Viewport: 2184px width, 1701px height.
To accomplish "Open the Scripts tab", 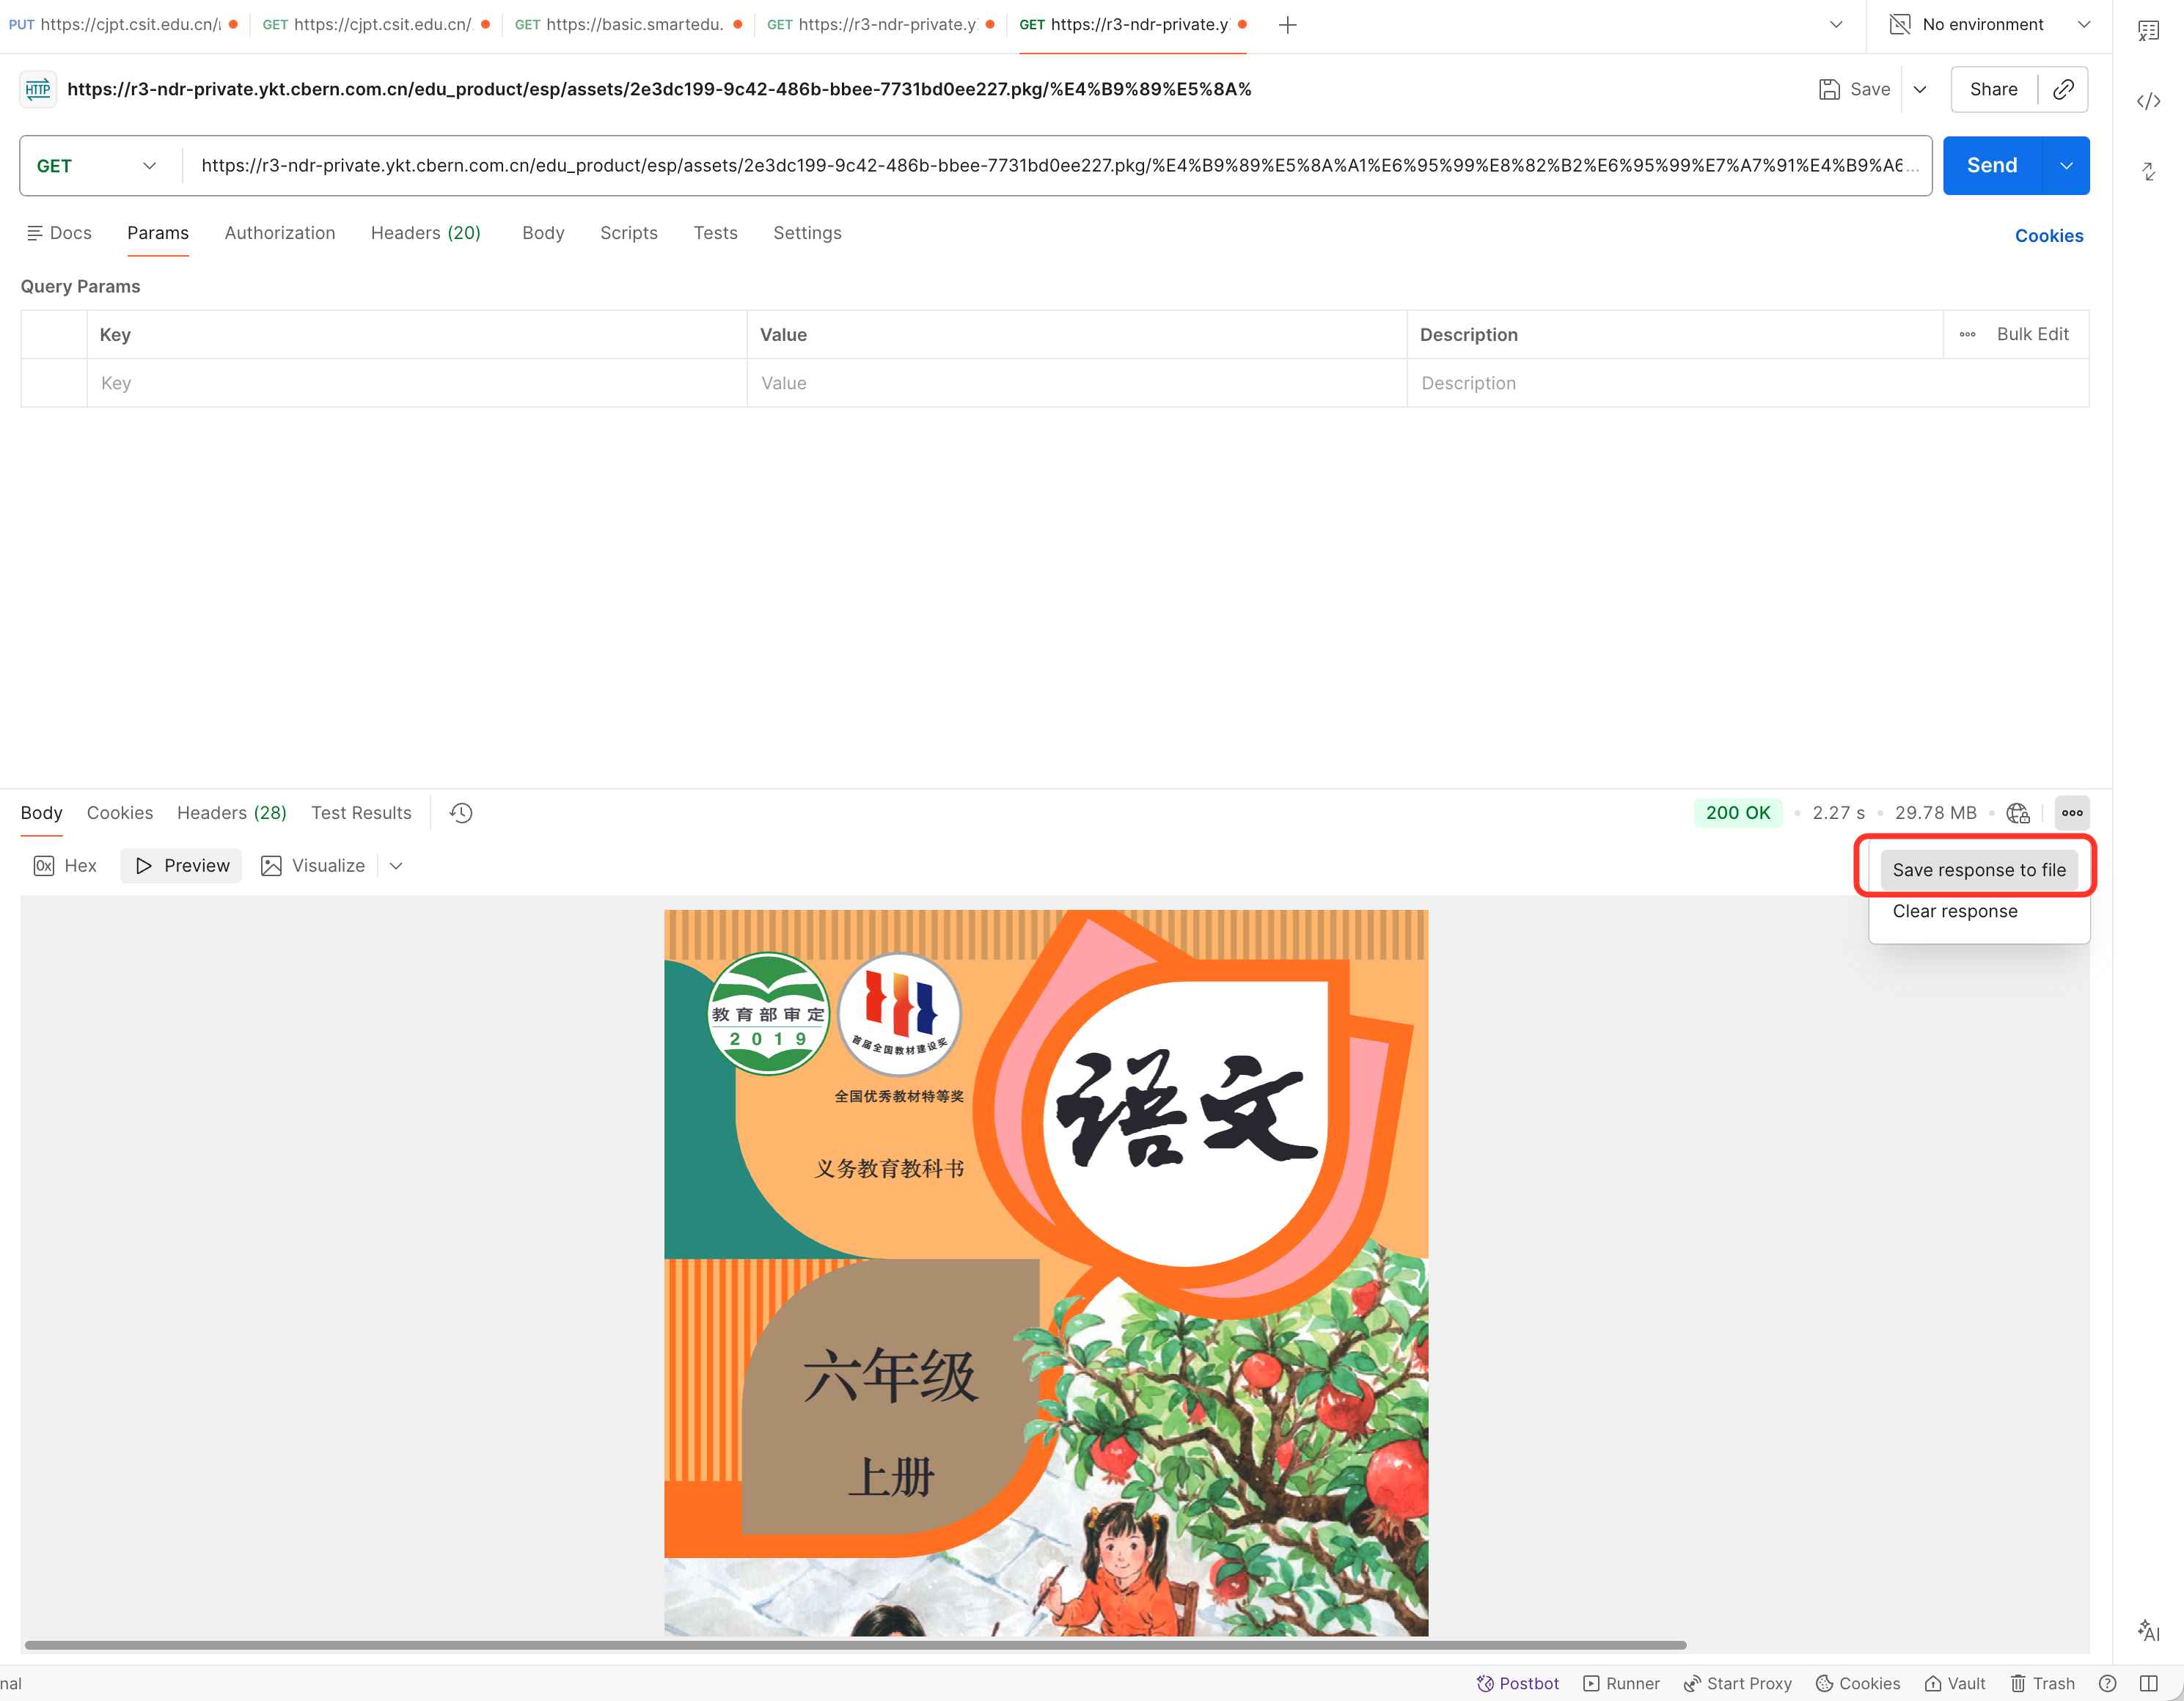I will 629,233.
